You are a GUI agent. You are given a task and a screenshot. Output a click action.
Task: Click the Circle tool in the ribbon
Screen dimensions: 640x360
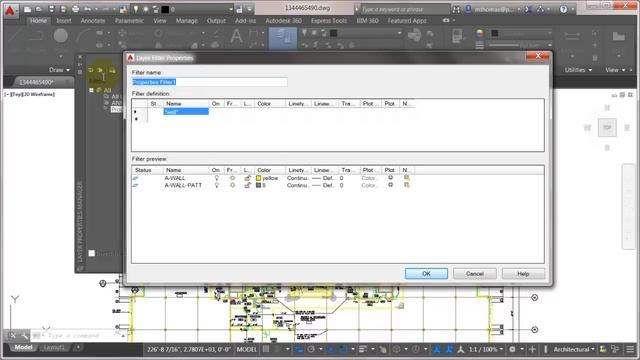pyautogui.click(x=60, y=36)
